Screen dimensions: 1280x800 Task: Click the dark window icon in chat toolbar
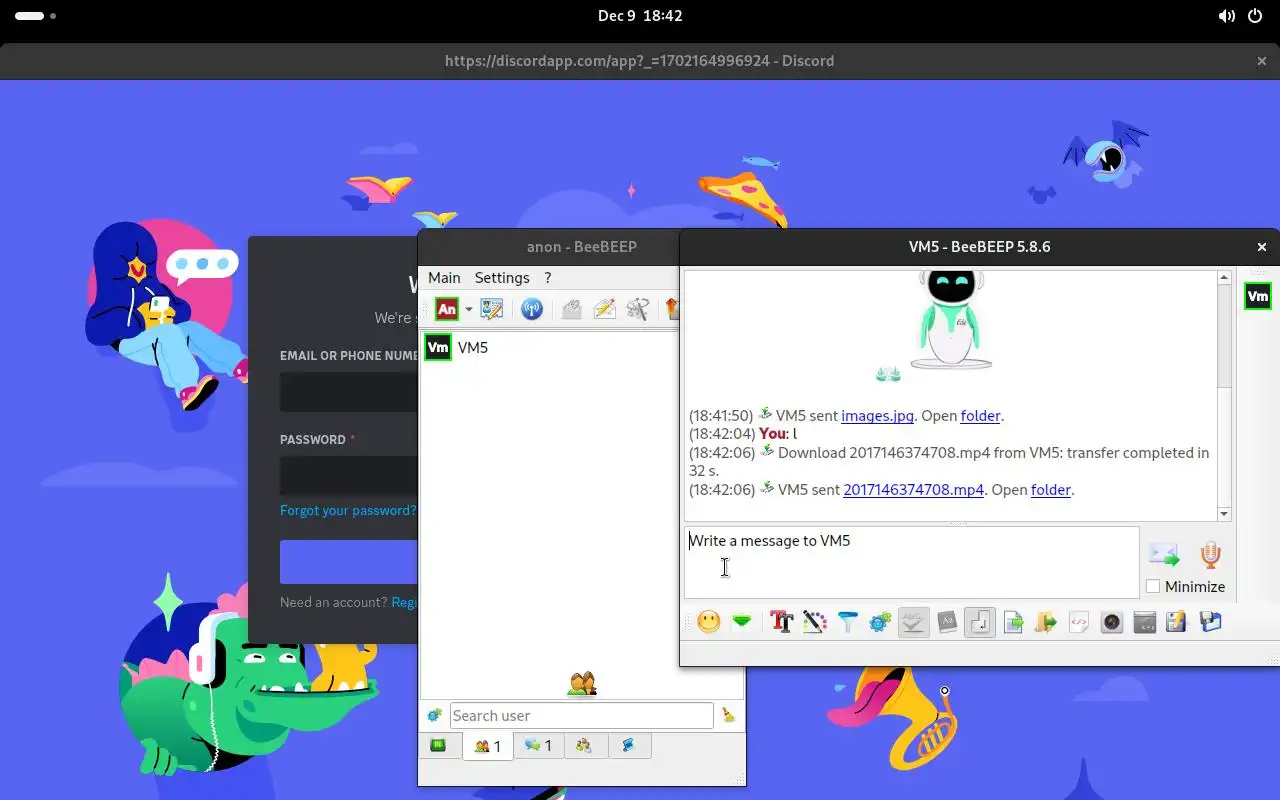(x=1145, y=622)
